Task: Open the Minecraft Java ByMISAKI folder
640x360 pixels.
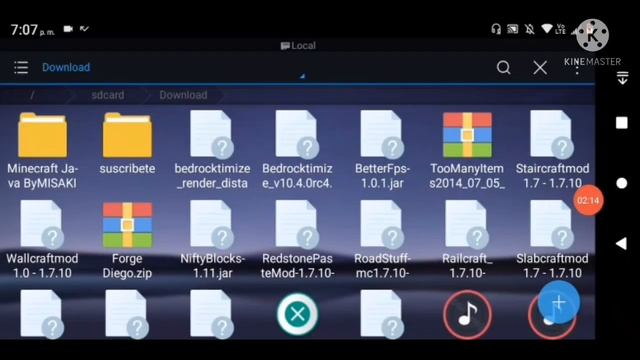Action: (42, 150)
